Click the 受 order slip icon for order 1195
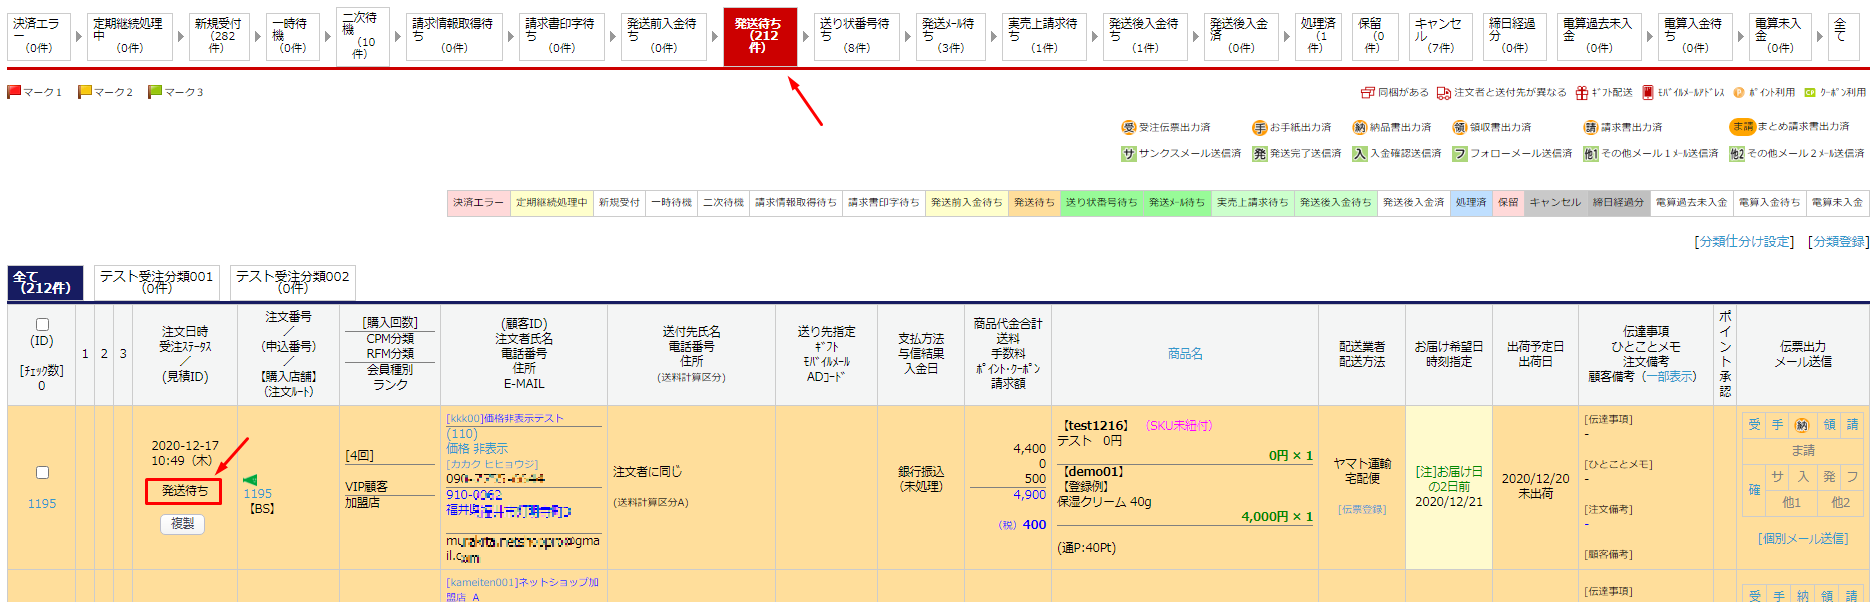 pyautogui.click(x=1754, y=425)
